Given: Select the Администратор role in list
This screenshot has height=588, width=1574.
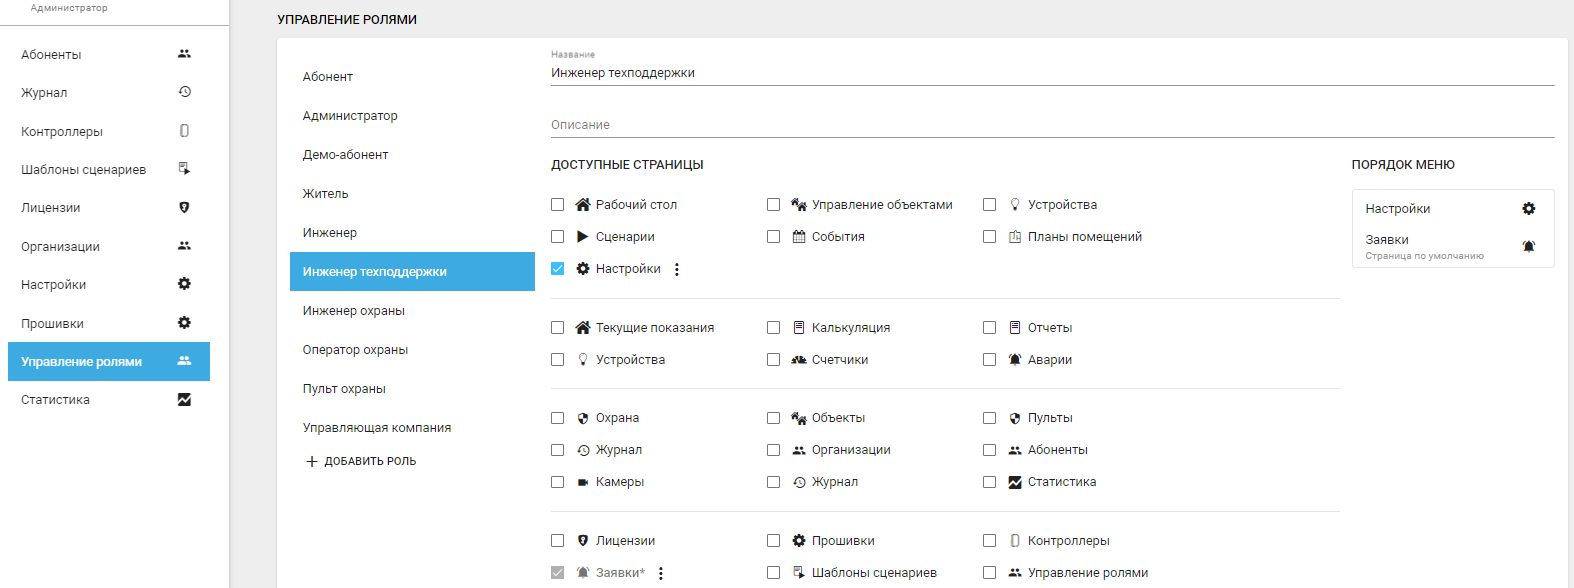Looking at the screenshot, I should click(x=350, y=116).
